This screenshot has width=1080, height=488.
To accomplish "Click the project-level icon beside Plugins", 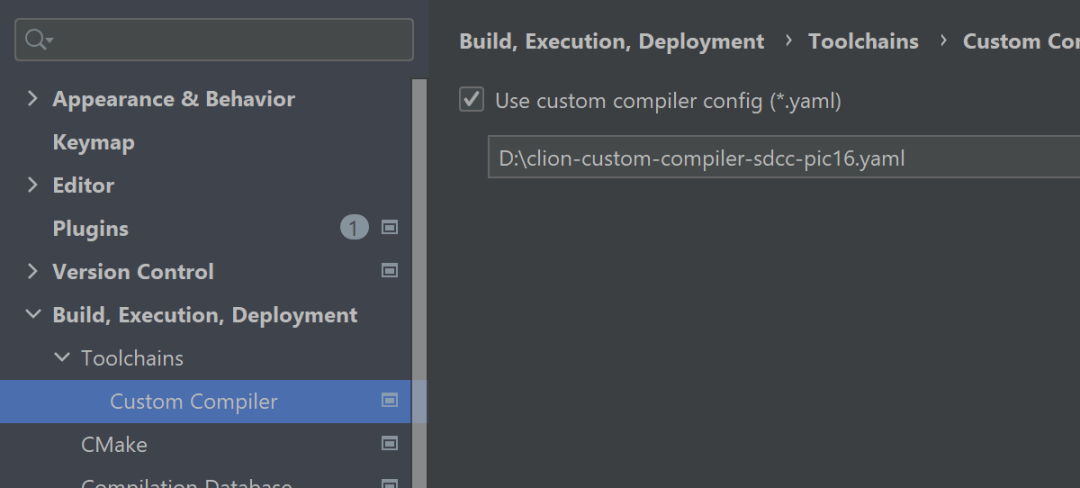I will pos(390,227).
